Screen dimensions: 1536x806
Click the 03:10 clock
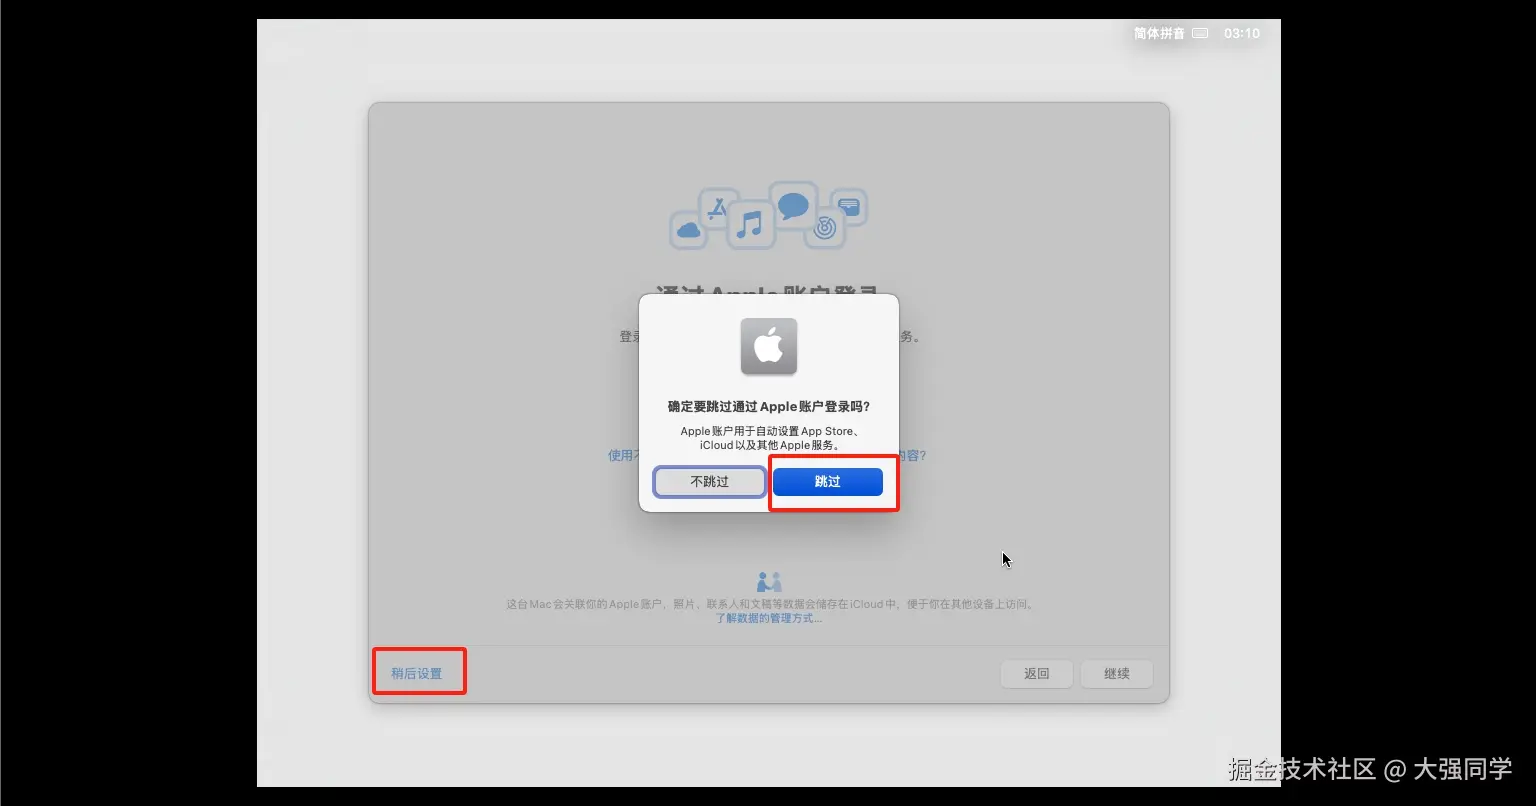coord(1242,33)
